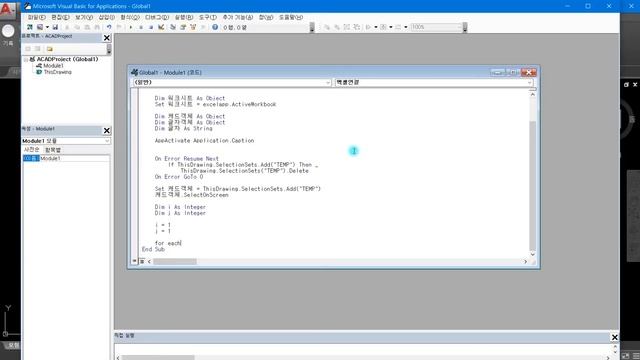
Task: Open the 파일(F) menu
Action: [x=37, y=17]
